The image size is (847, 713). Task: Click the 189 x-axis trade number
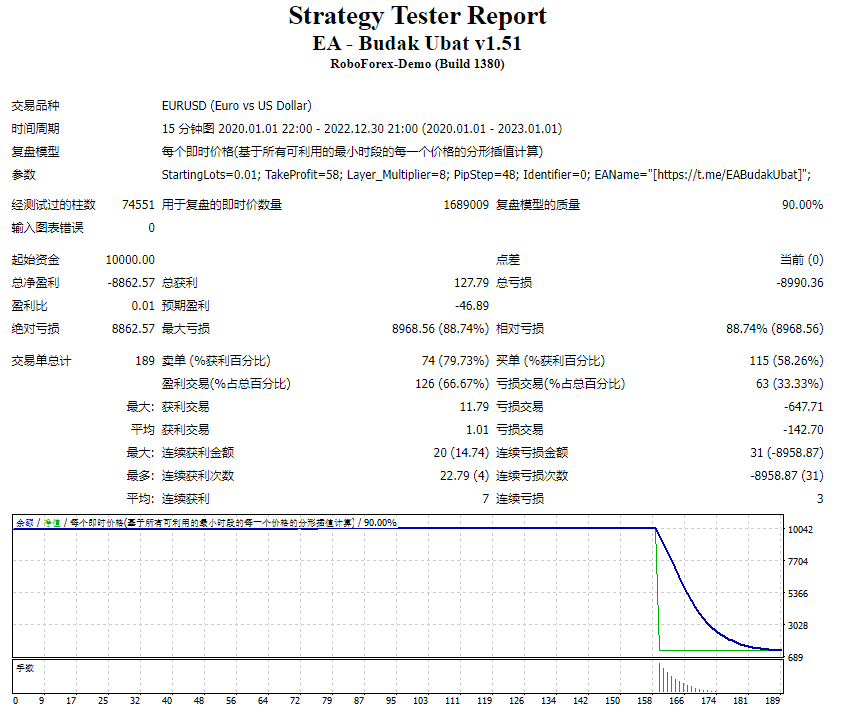(x=772, y=701)
